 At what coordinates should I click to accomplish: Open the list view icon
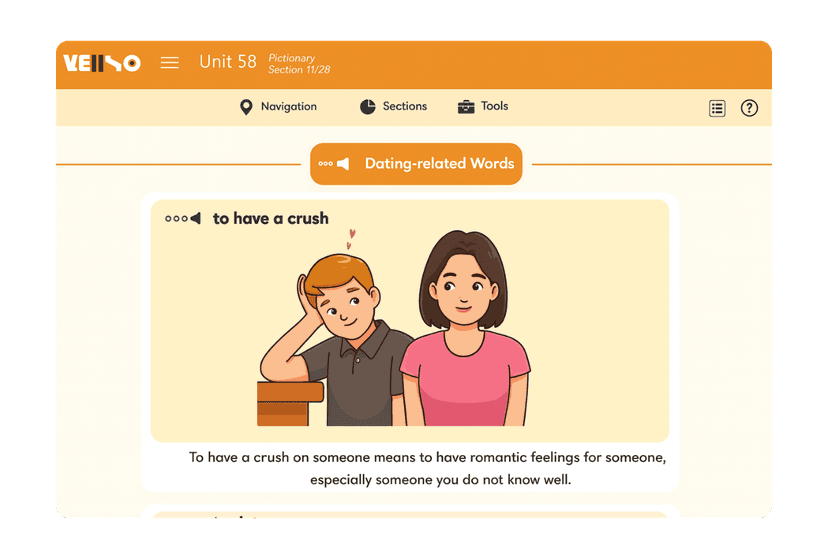click(717, 108)
